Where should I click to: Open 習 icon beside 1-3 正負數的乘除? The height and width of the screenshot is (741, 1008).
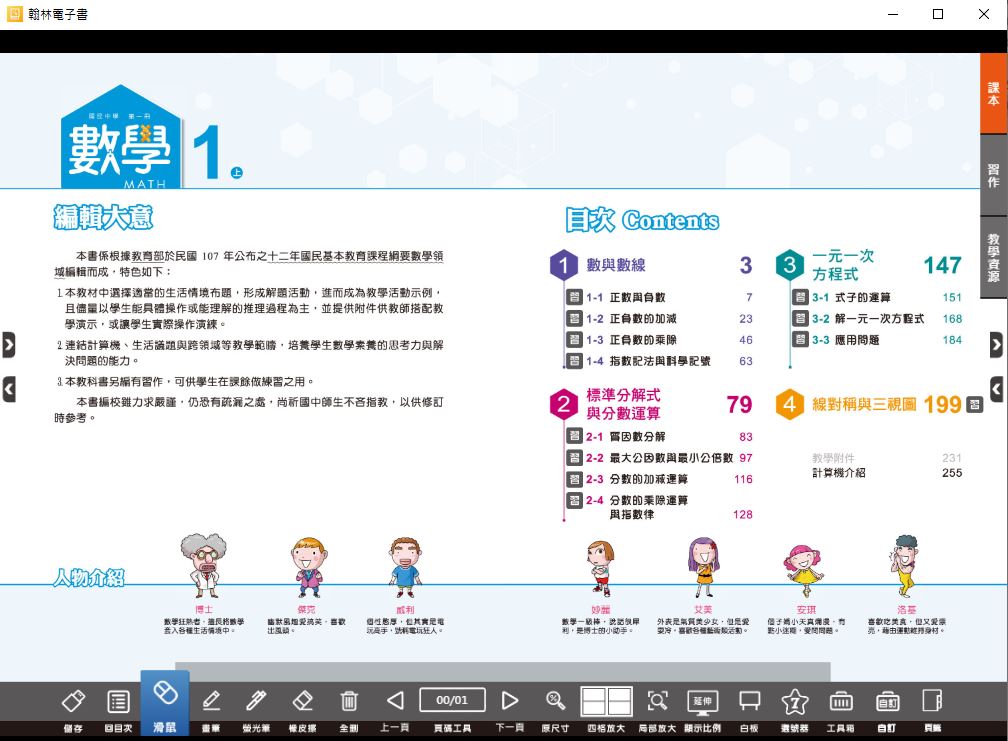[574, 339]
